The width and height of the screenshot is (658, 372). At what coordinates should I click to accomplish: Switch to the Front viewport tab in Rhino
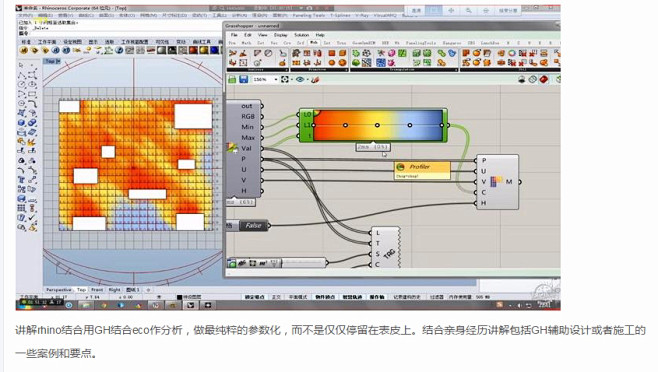(x=97, y=290)
